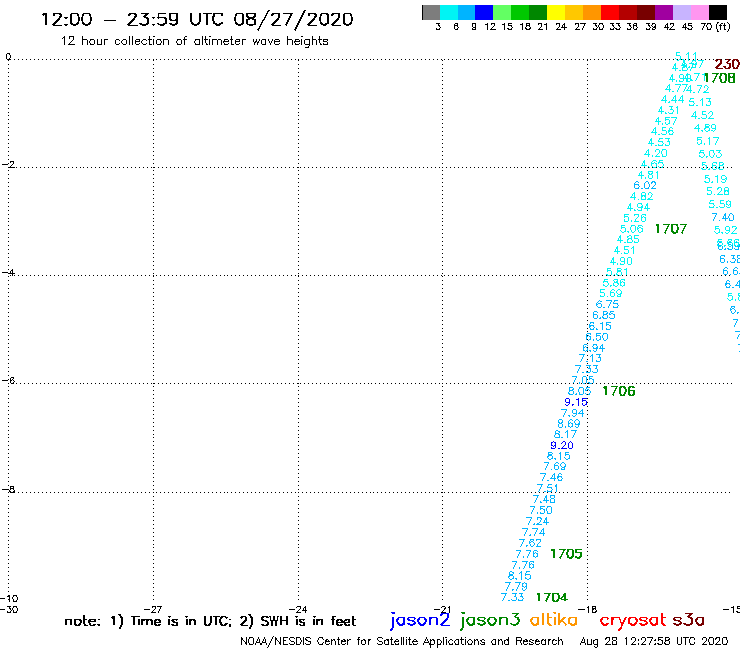Click the timestamp 'Aug 28 12:27:58 UTC 2020'
Screen dimensions: 740x650
[x=654, y=642]
